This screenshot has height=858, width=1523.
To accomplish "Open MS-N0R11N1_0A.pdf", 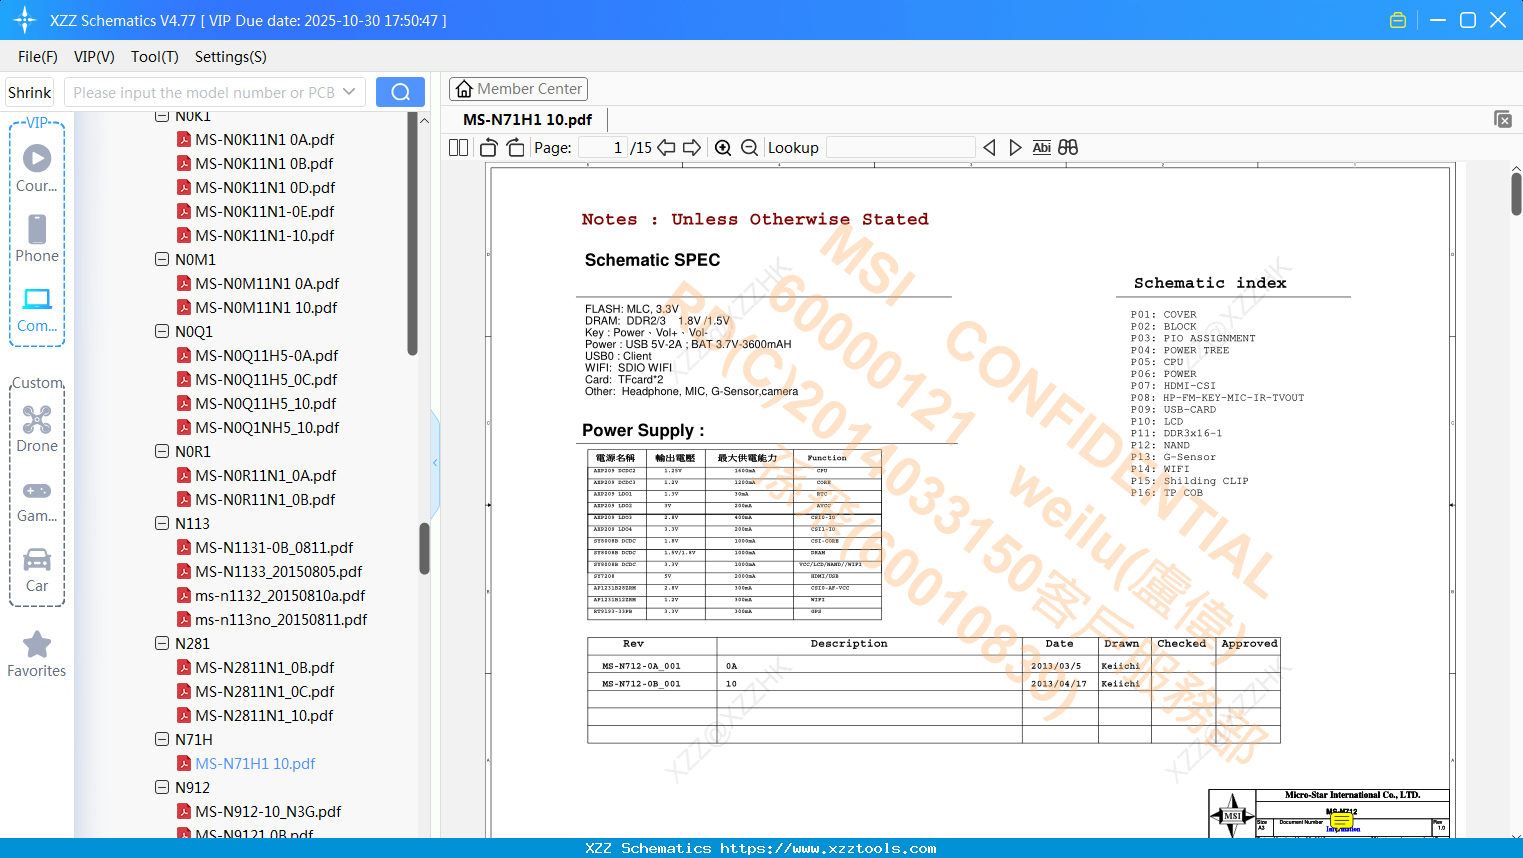I will pos(256,475).
